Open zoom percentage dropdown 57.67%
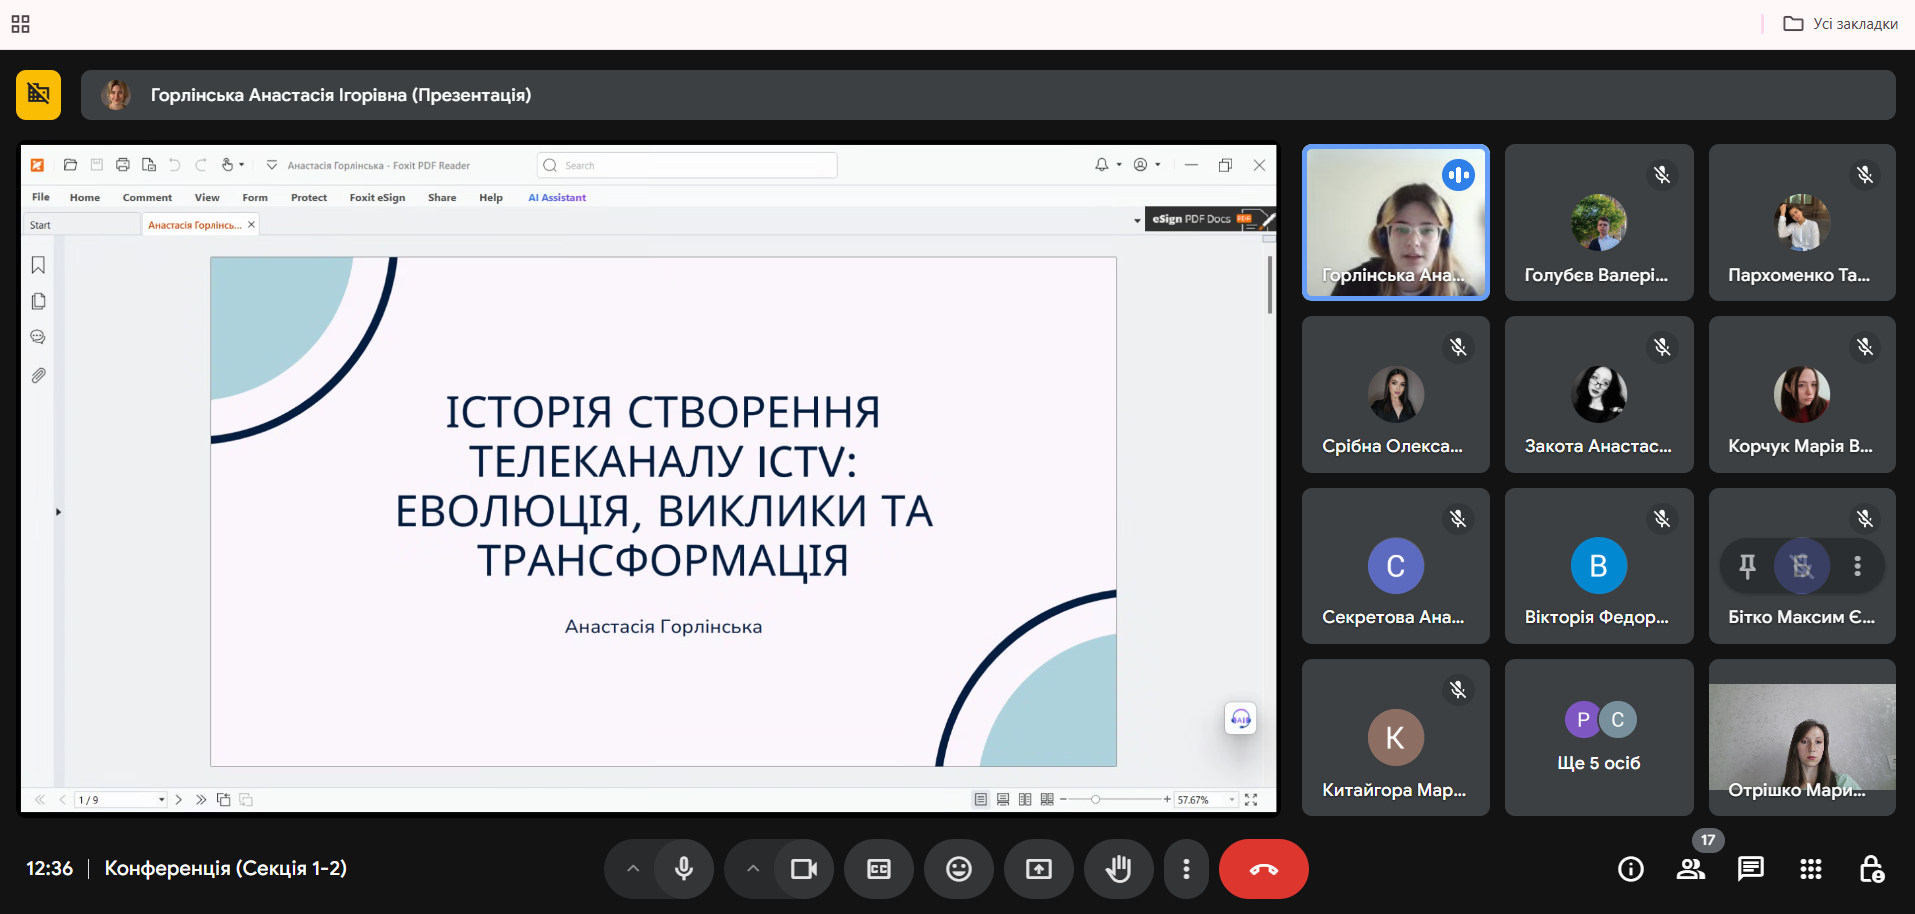The height and width of the screenshot is (914, 1915). point(1232,800)
